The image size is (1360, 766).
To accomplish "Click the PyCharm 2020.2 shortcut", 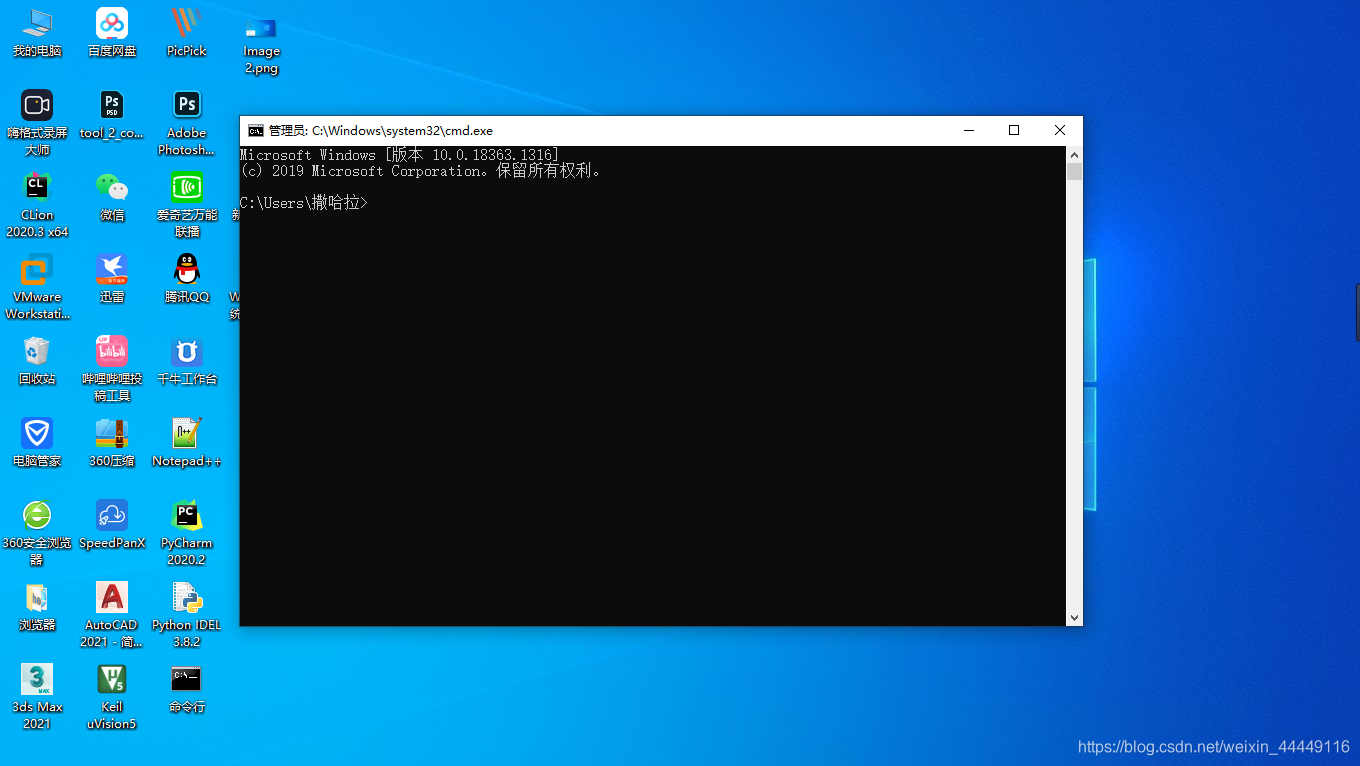I will click(187, 533).
